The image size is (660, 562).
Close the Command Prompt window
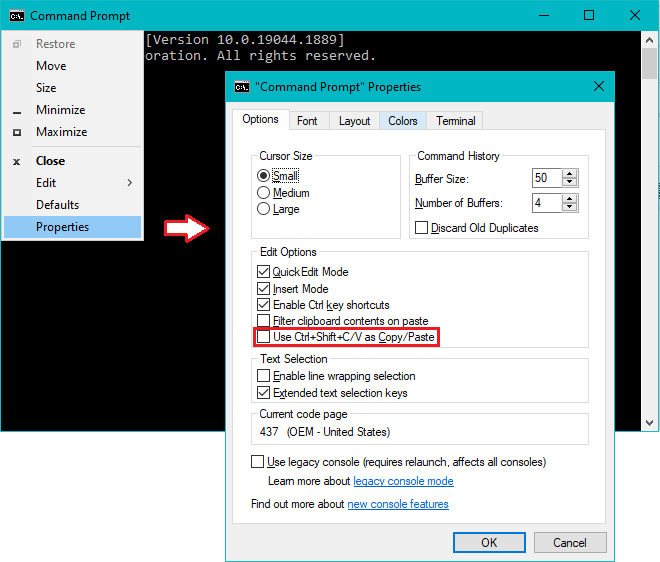(635, 16)
